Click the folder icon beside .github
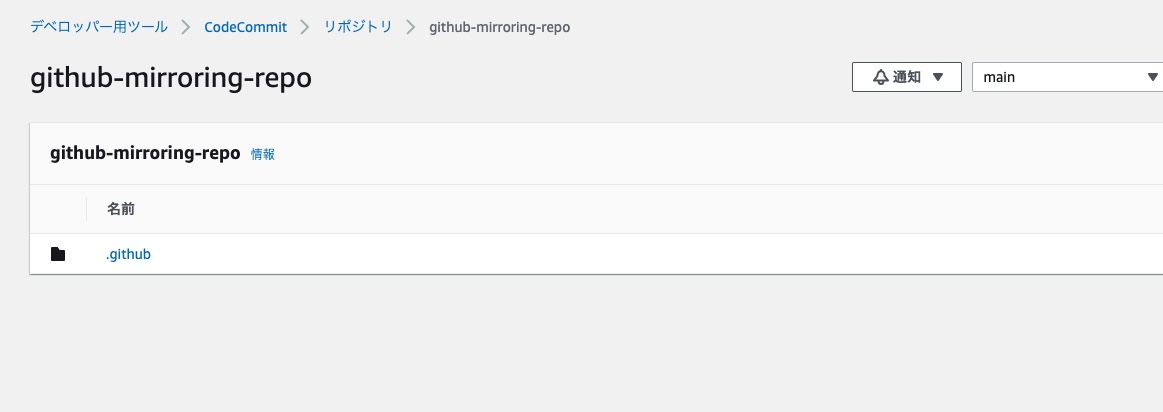Screen dimensions: 1163x412 pos(58,255)
